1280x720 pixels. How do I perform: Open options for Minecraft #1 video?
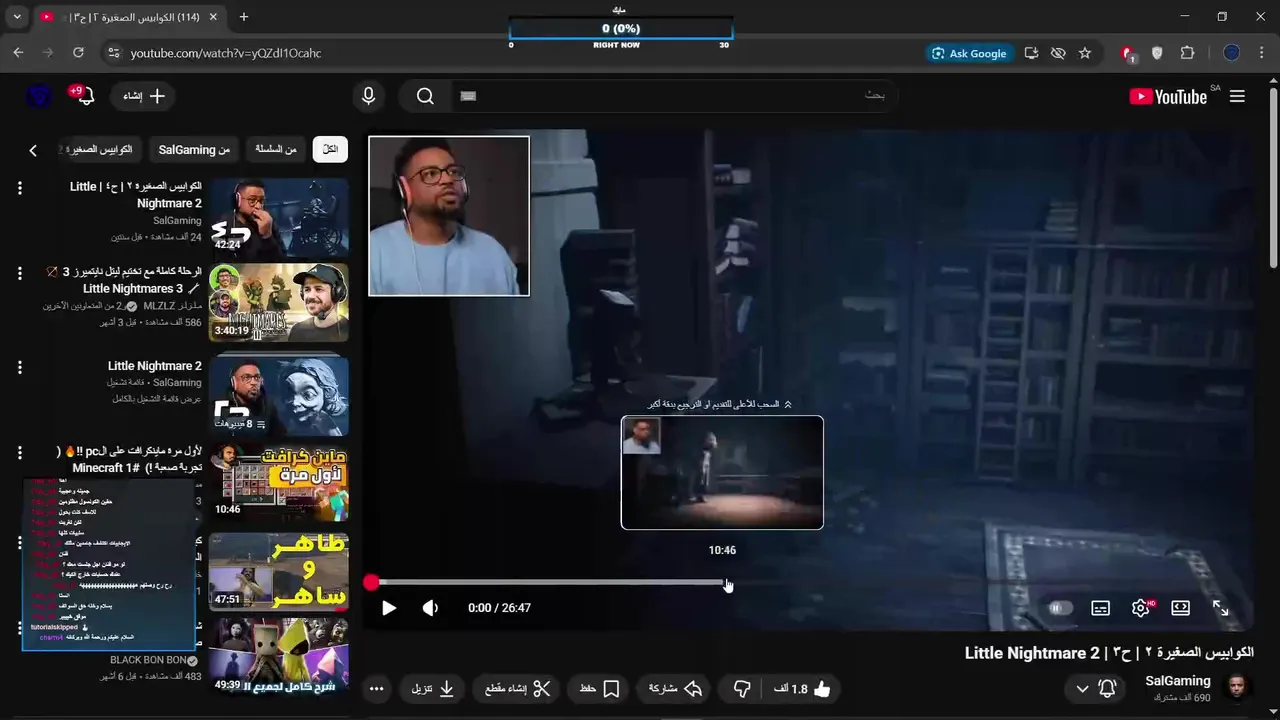19,452
